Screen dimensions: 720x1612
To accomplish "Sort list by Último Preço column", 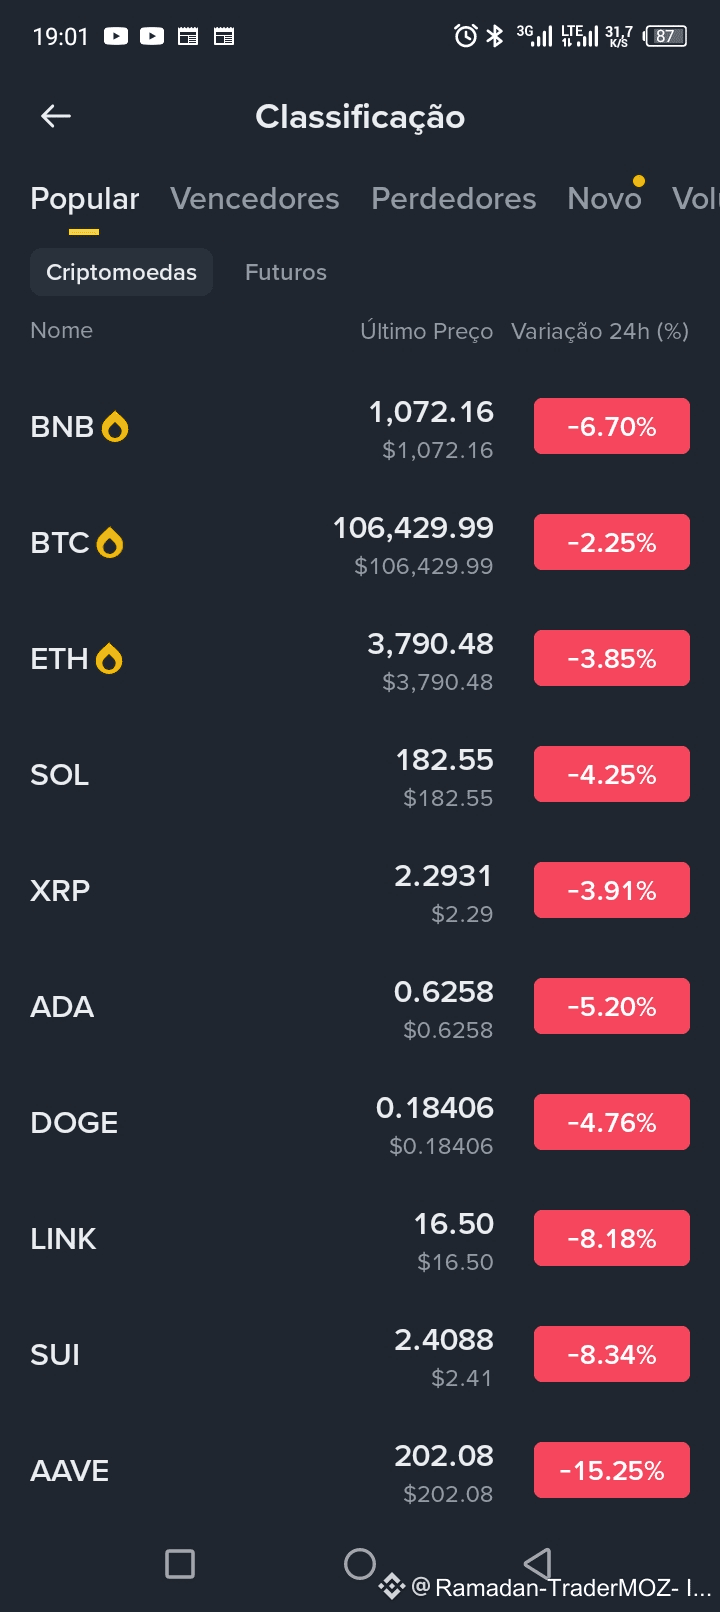I will pyautogui.click(x=426, y=331).
